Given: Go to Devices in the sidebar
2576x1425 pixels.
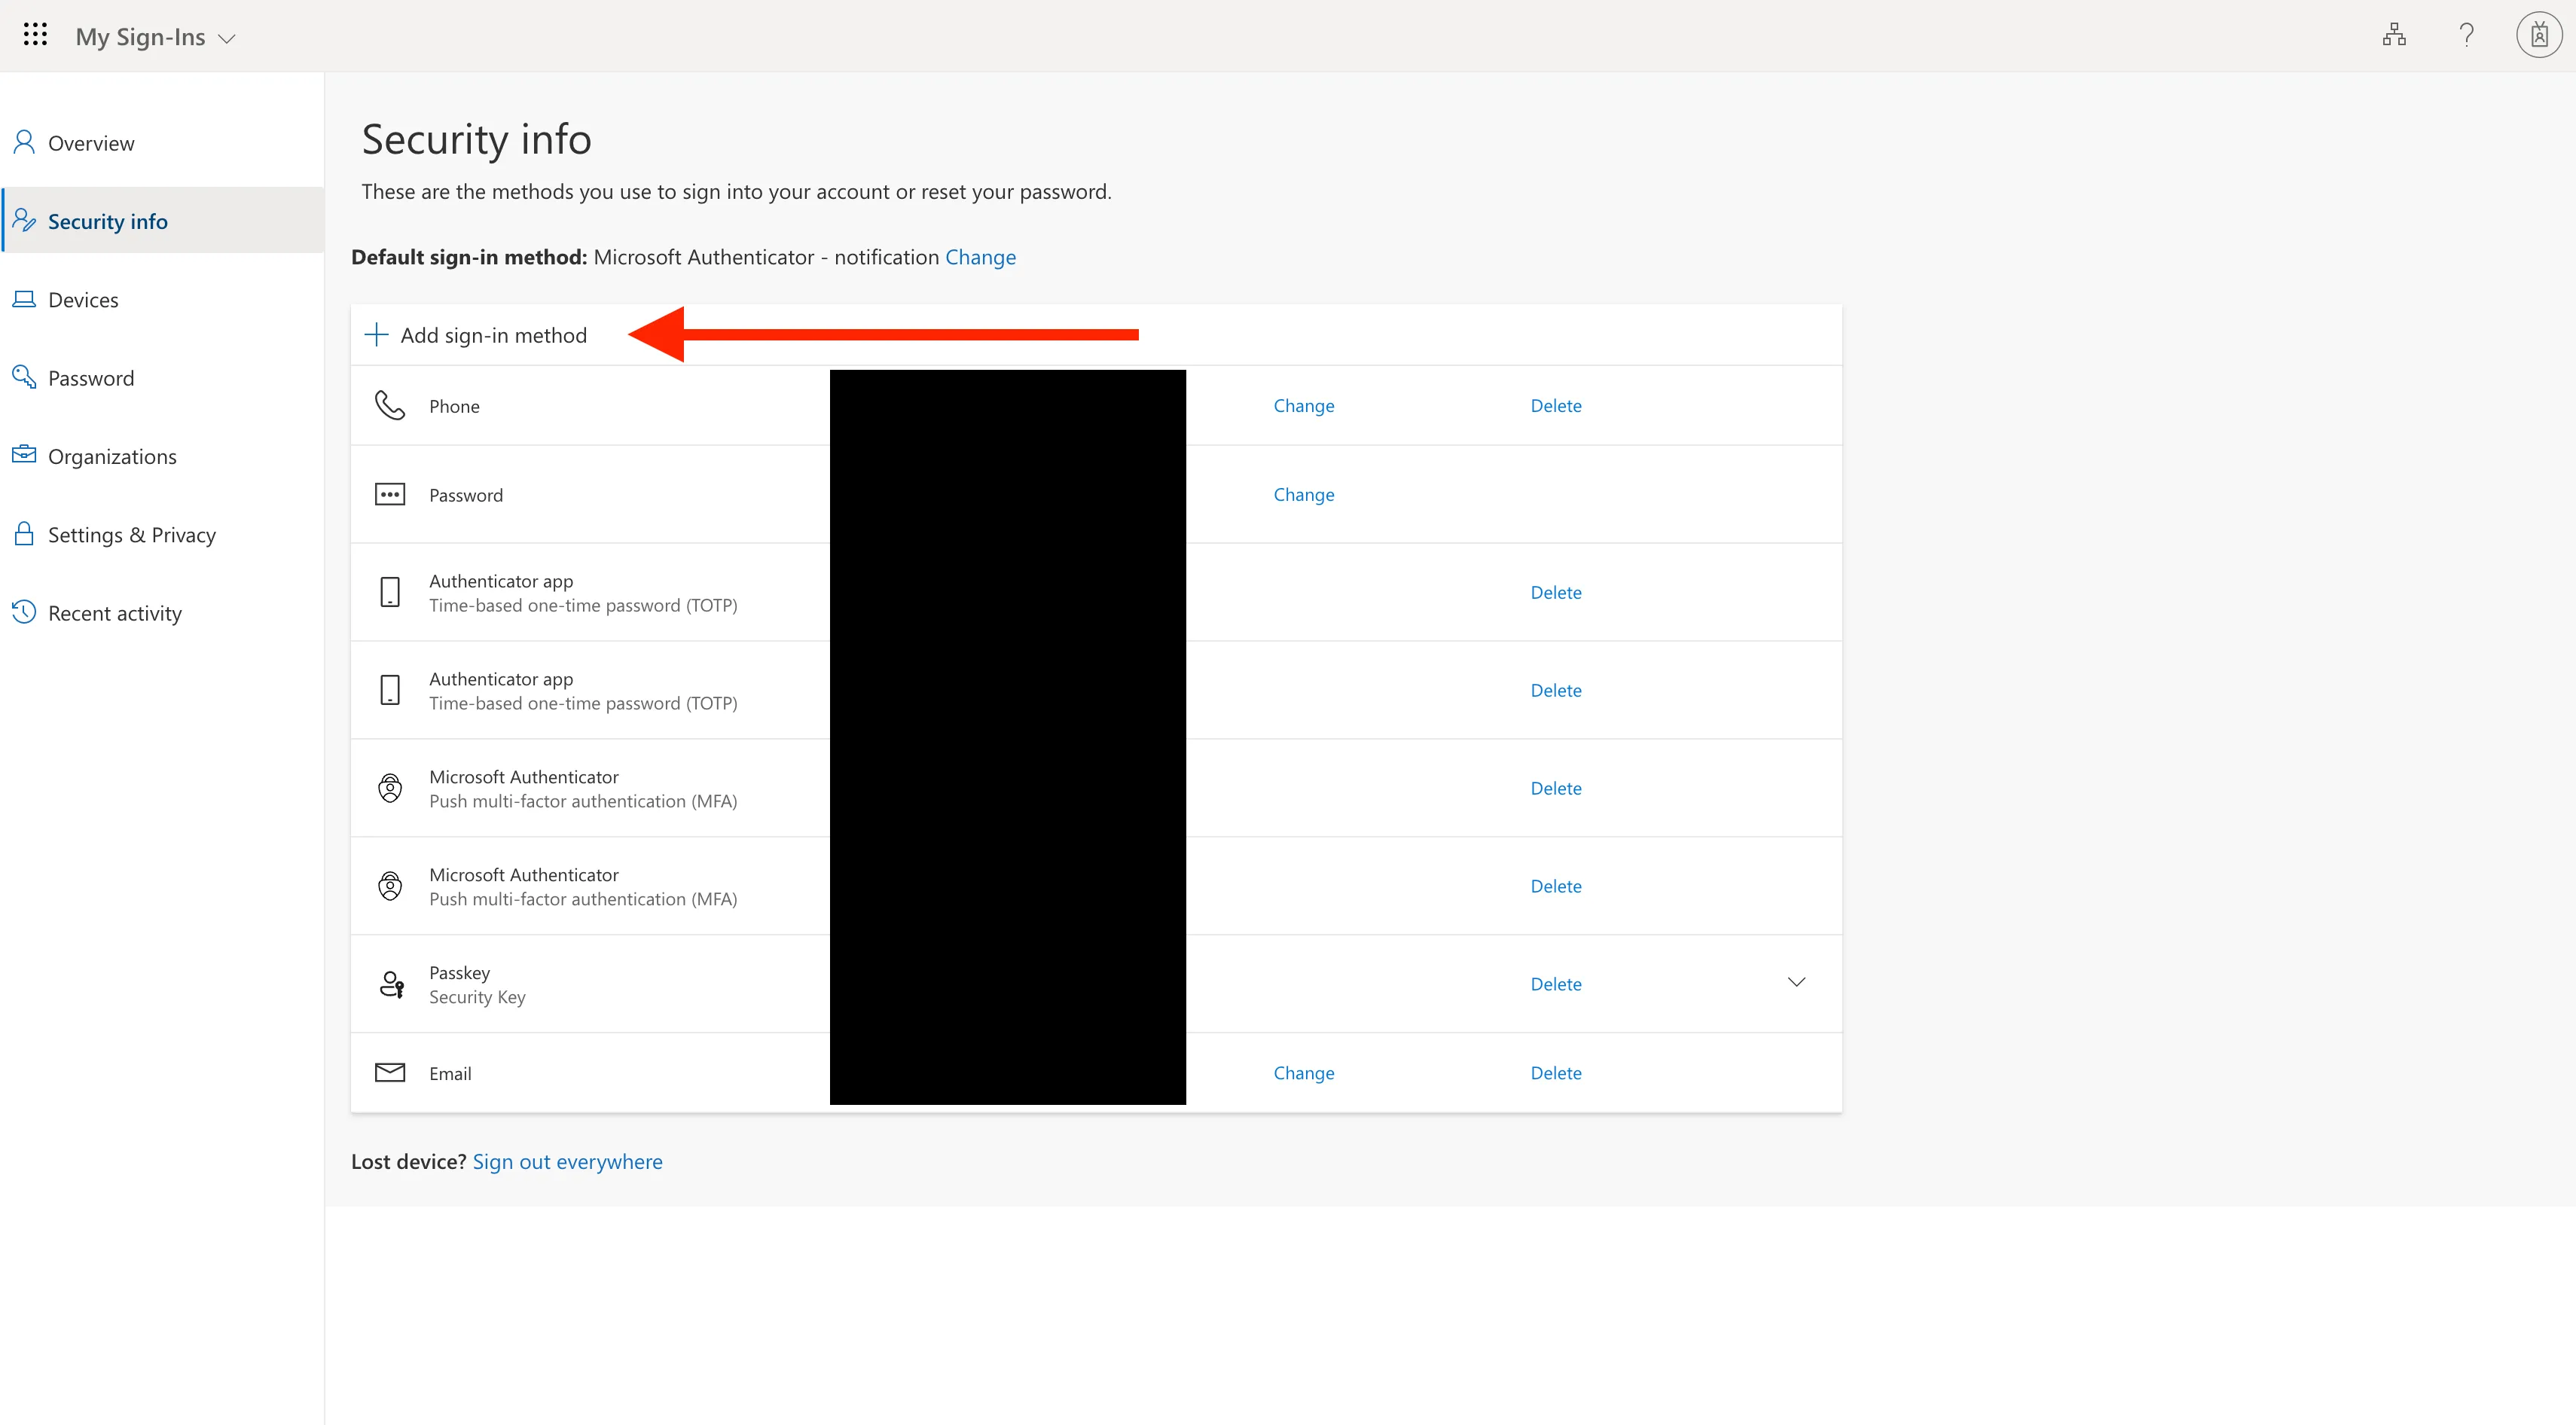Looking at the screenshot, I should (x=83, y=300).
